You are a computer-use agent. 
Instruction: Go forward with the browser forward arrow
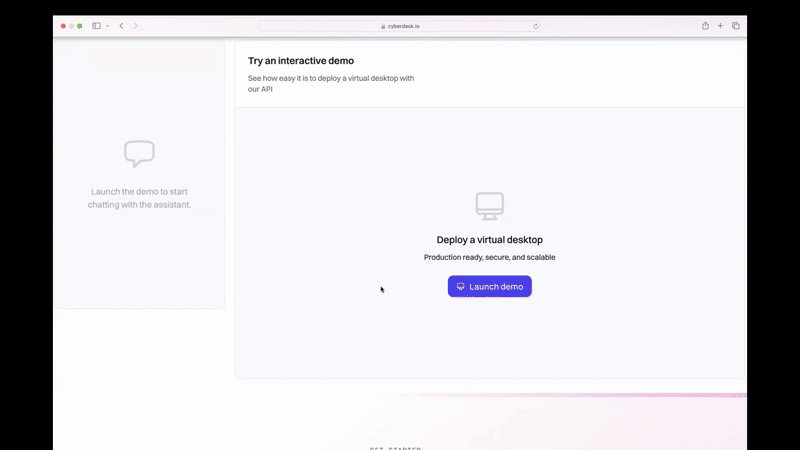(136, 26)
